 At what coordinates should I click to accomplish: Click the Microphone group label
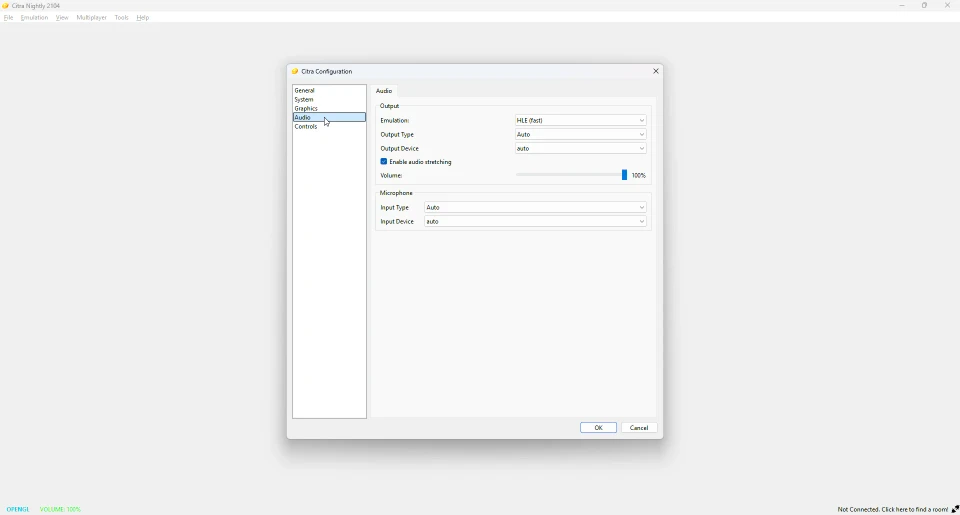click(x=396, y=193)
